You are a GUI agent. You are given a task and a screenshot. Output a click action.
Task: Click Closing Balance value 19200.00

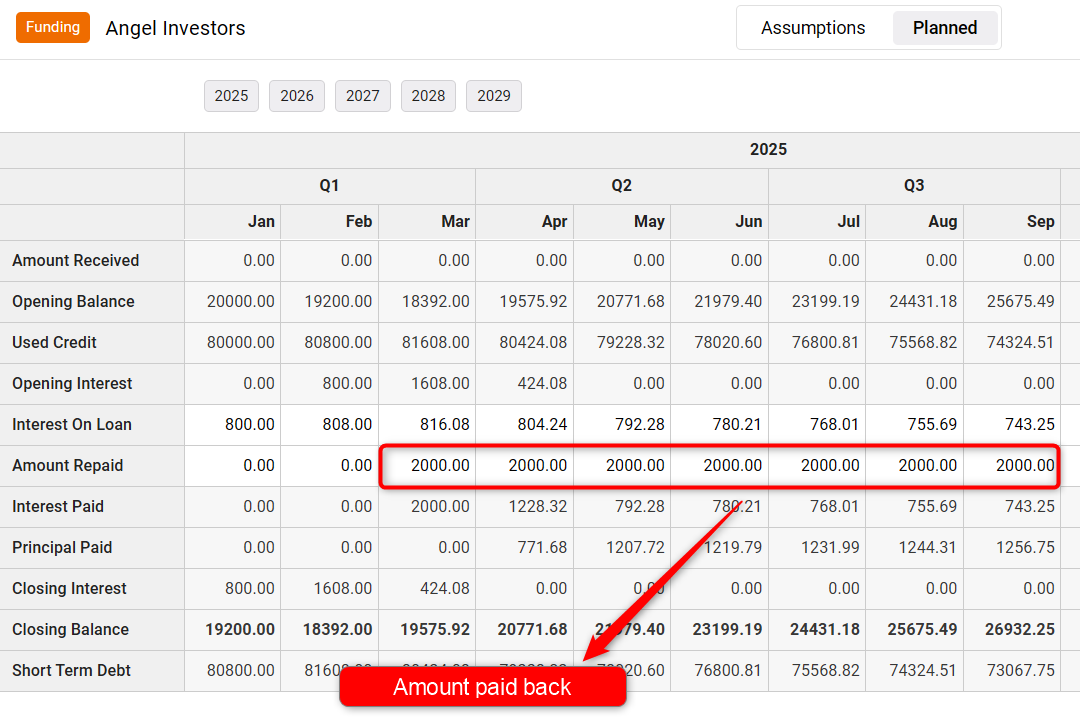[240, 630]
